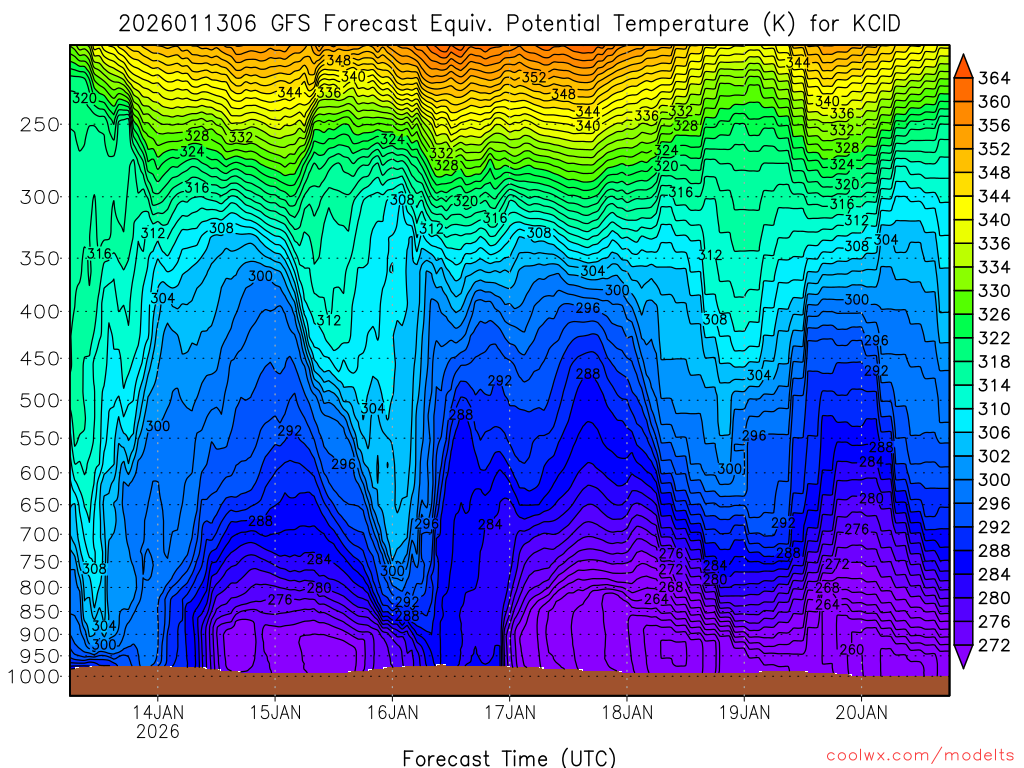Click the 650 pressure level axis label

click(x=40, y=505)
